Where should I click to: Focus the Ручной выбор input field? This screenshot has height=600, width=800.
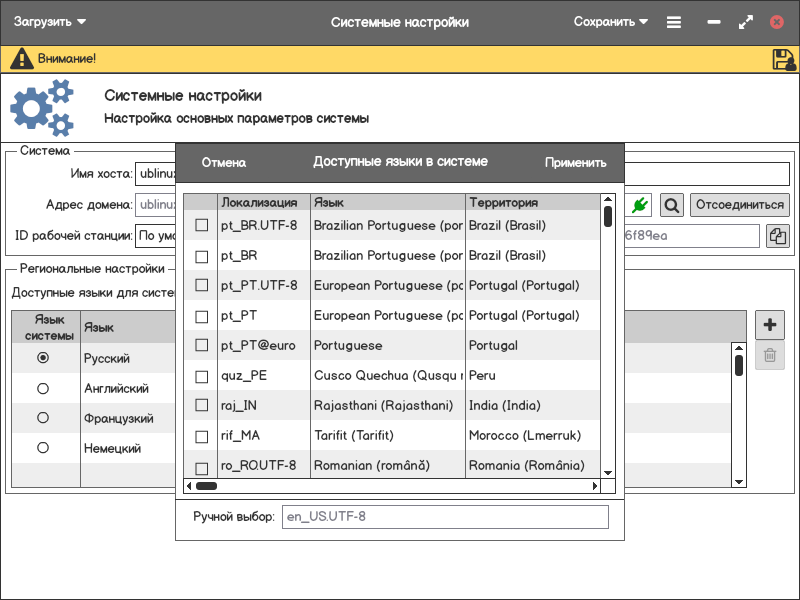444,517
